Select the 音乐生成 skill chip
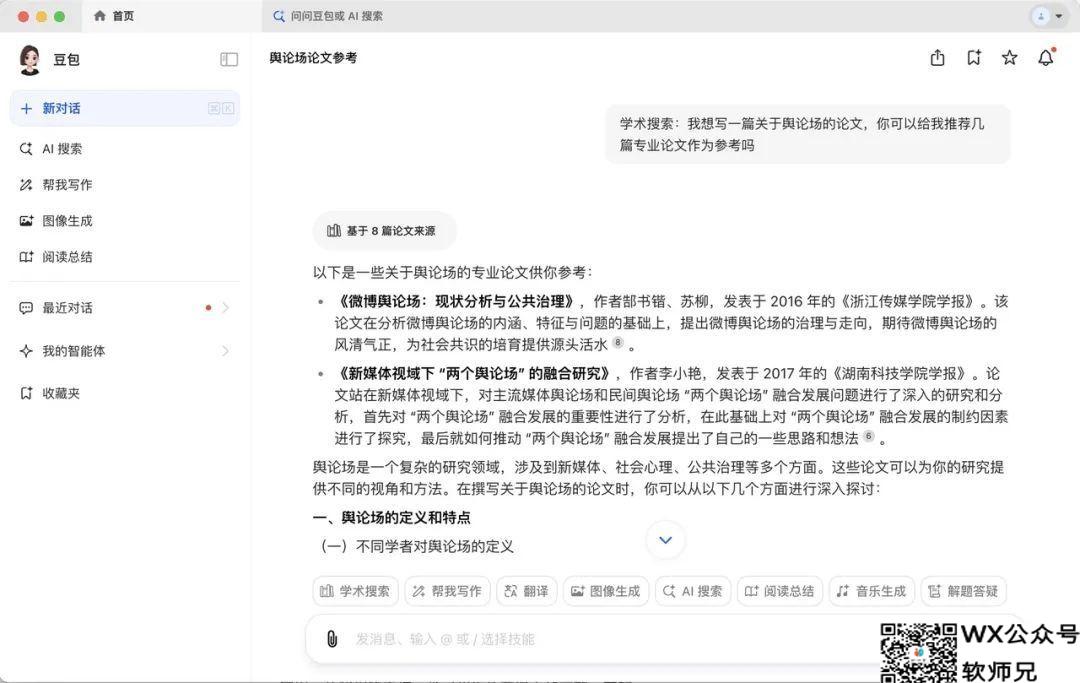Viewport: 1080px width, 683px height. point(871,591)
